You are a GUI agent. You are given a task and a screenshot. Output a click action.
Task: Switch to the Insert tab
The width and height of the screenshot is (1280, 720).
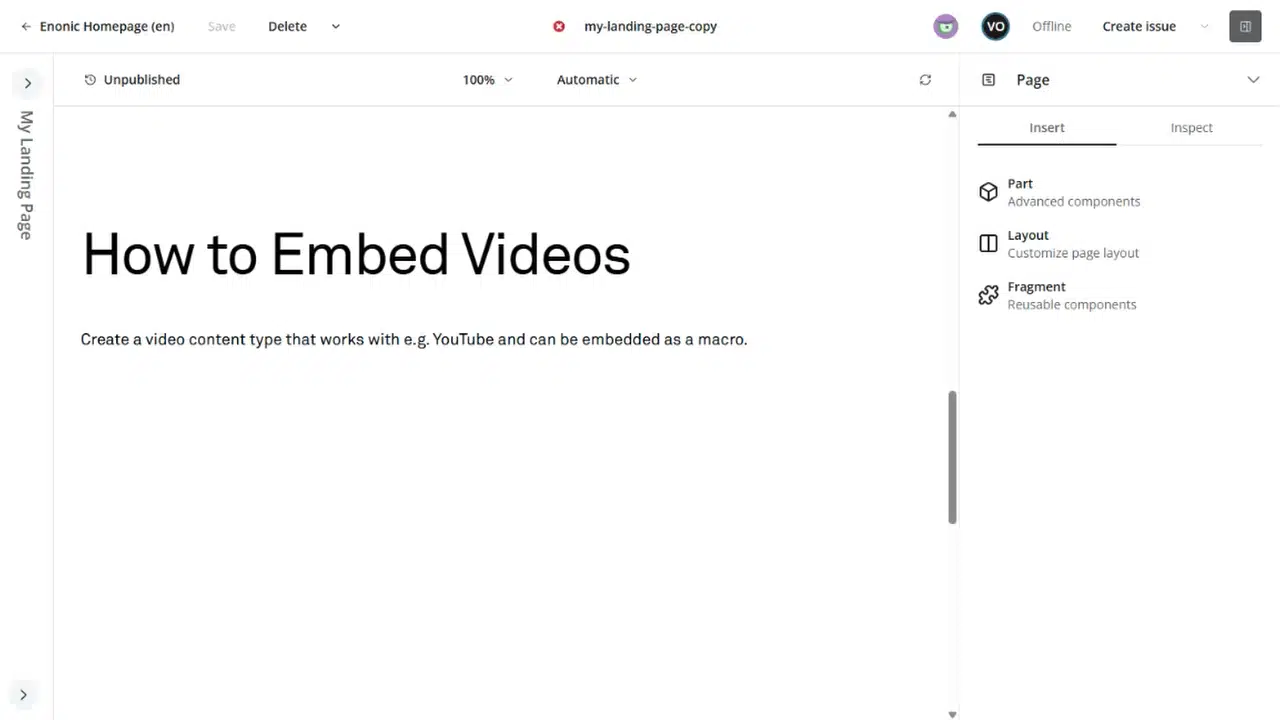pyautogui.click(x=1047, y=128)
